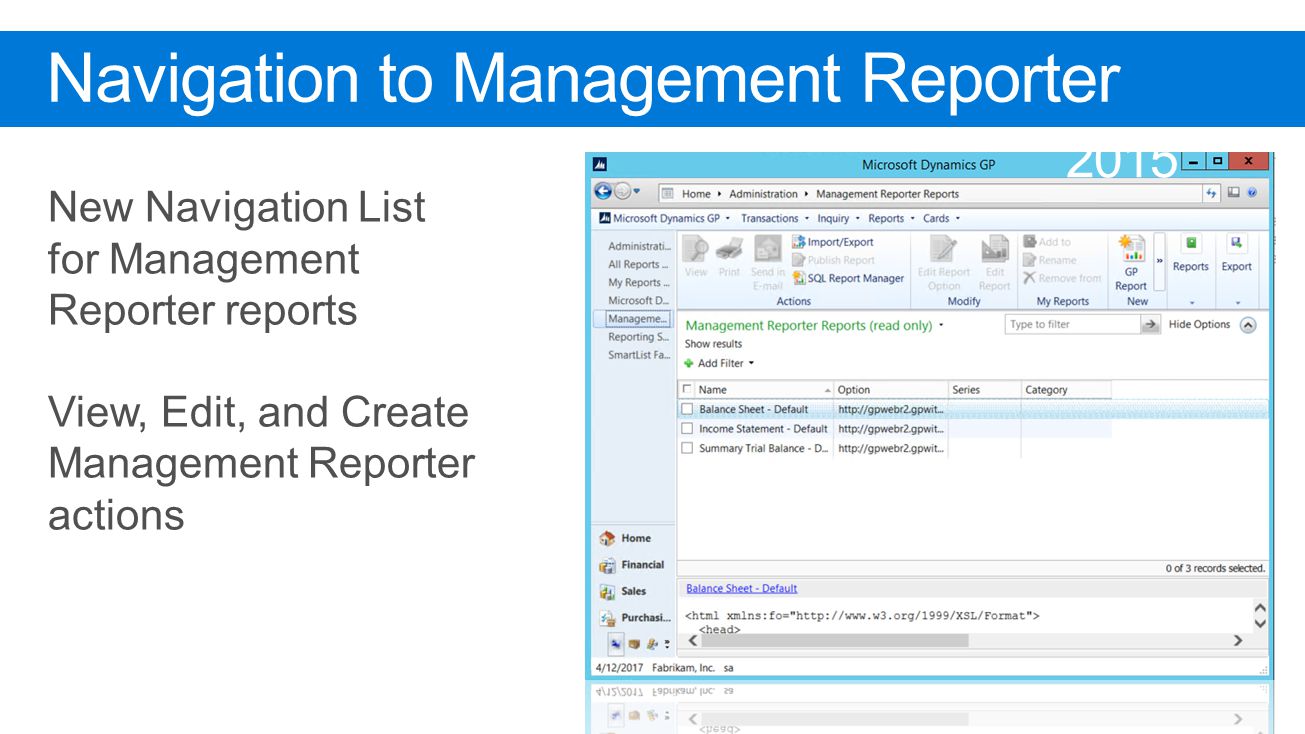The image size is (1305, 734).
Task: Click the refresh icon in address bar
Action: click(x=1213, y=194)
